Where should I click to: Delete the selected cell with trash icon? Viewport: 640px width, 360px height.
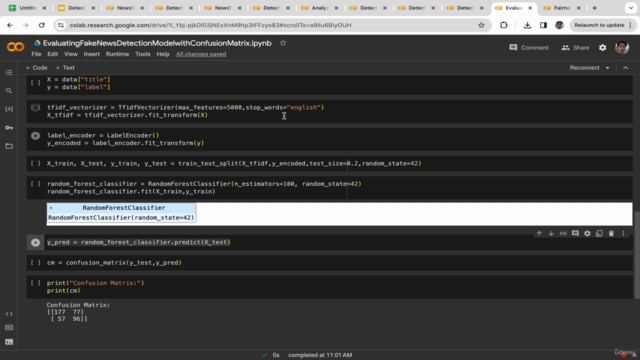pyautogui.click(x=611, y=233)
